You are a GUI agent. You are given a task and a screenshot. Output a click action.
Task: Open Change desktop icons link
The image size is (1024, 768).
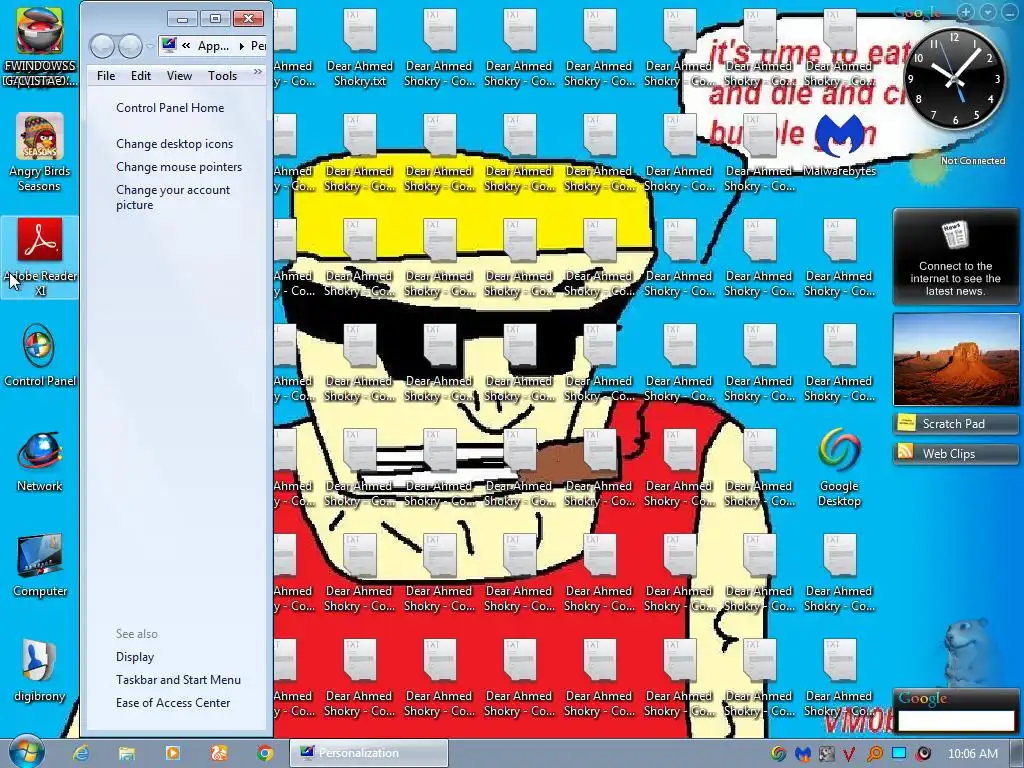tap(174, 144)
